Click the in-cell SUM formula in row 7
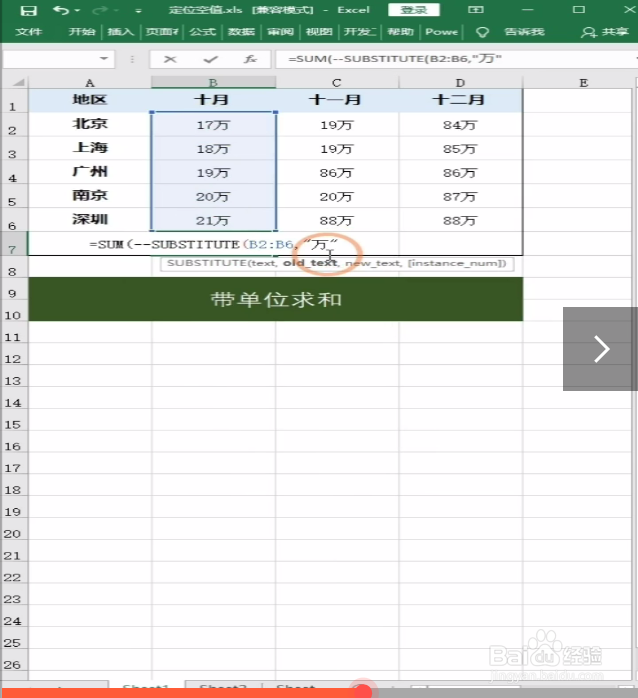 (214, 244)
